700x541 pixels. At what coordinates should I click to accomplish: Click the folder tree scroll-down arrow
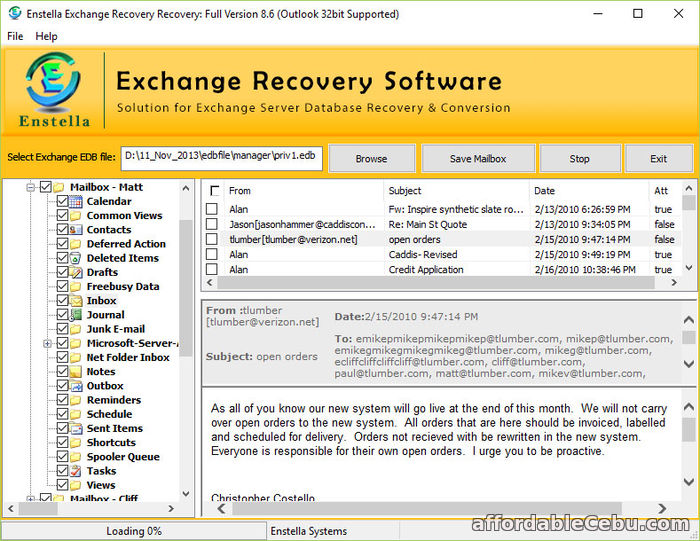[x=186, y=494]
